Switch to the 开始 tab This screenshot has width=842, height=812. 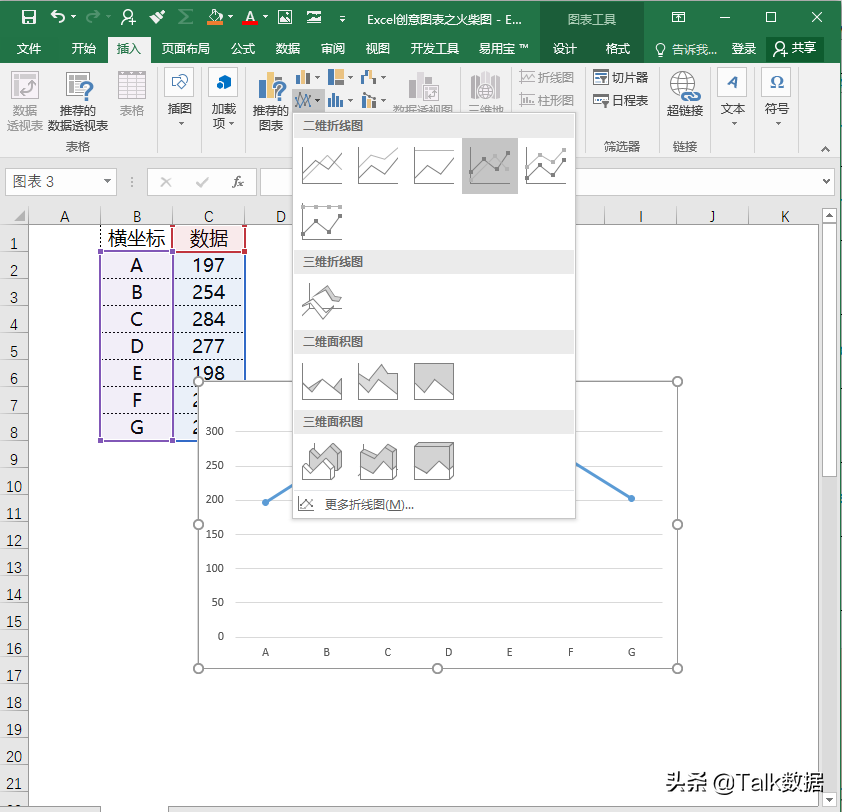pos(84,49)
